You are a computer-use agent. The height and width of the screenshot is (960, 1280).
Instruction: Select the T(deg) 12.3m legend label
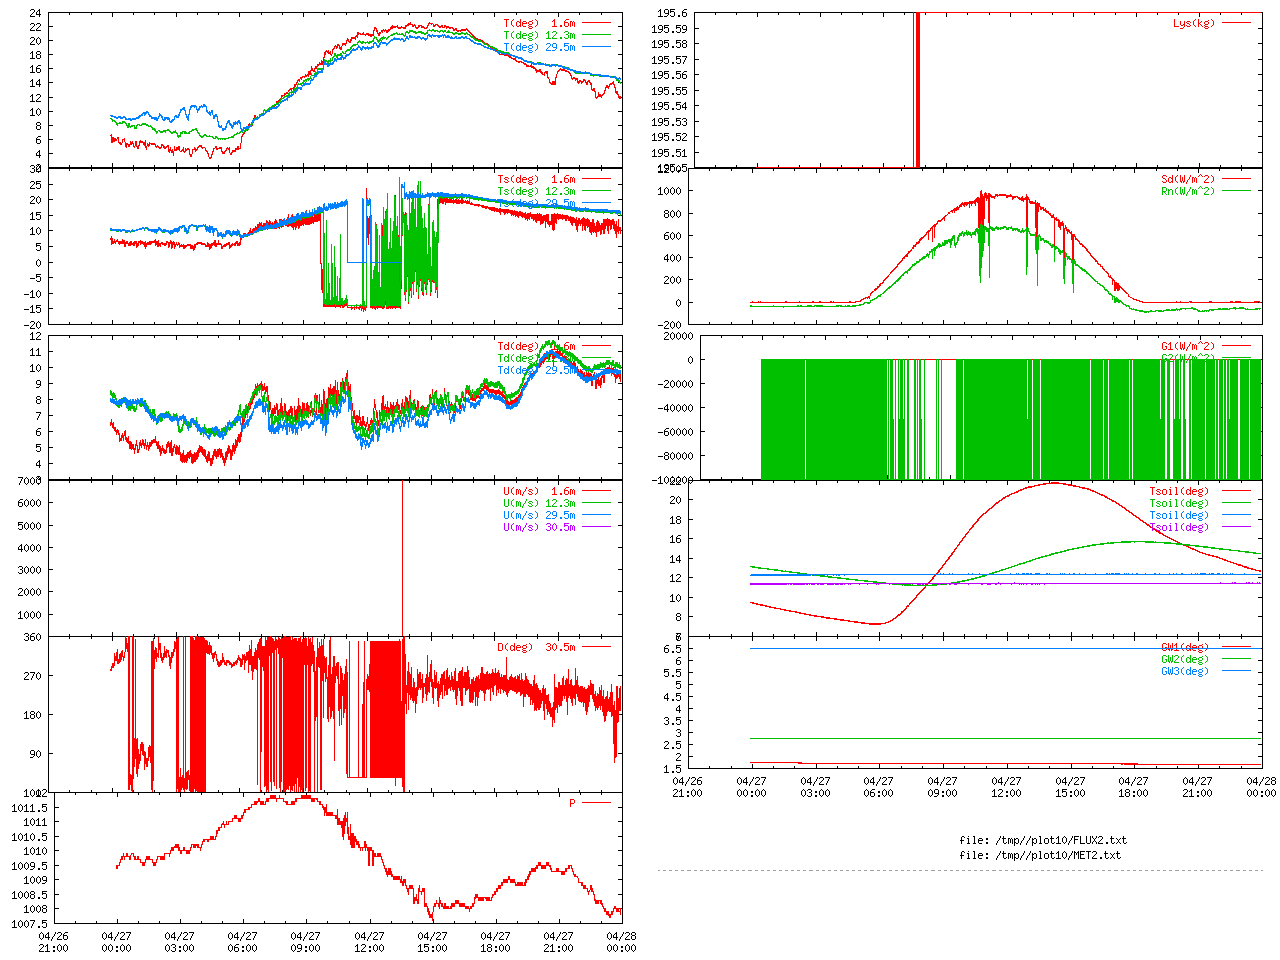pyautogui.click(x=539, y=35)
